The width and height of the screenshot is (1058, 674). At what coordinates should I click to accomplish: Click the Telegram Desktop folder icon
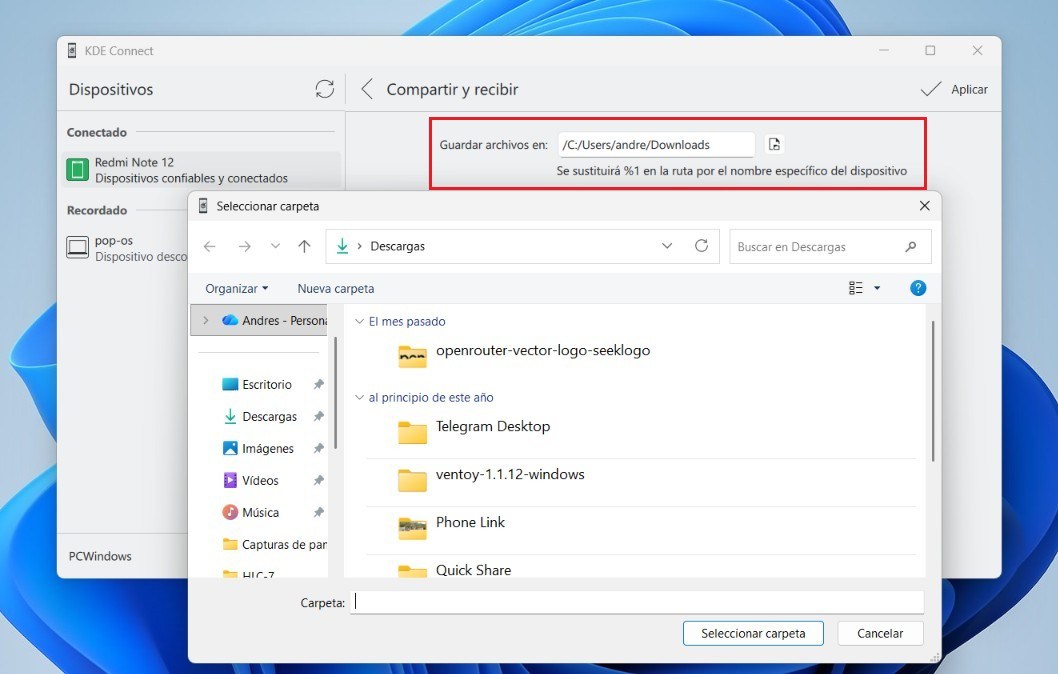point(412,432)
